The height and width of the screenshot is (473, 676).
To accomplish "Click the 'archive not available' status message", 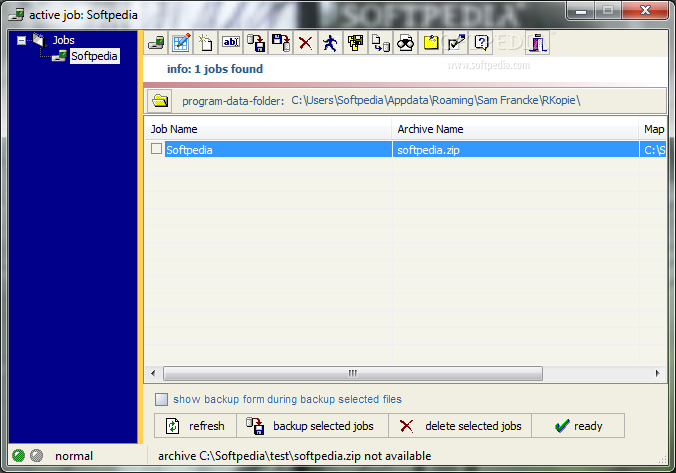I will [294, 456].
